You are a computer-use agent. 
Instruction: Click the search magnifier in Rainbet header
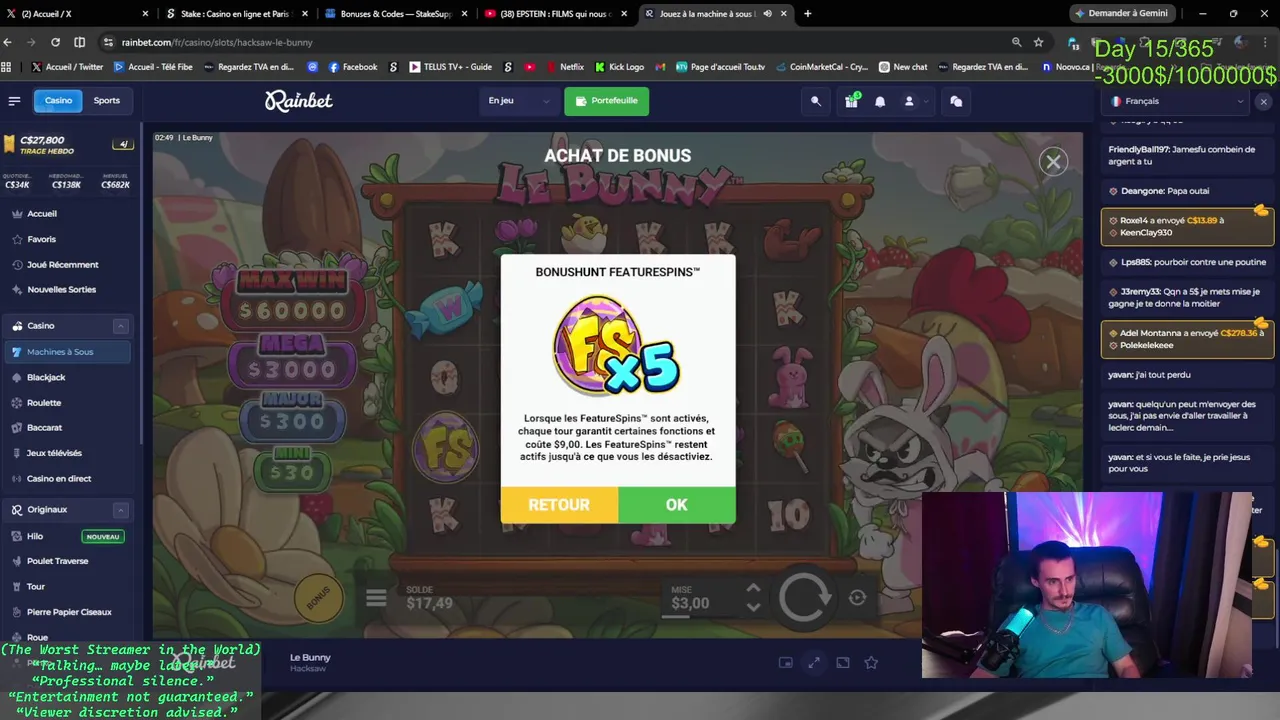click(816, 101)
